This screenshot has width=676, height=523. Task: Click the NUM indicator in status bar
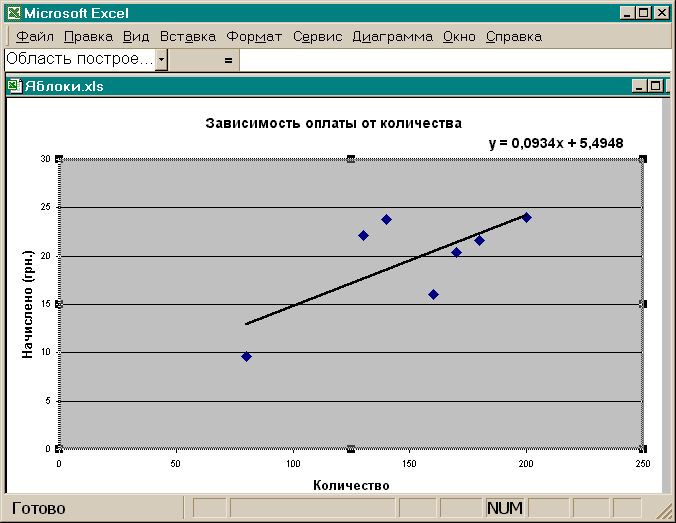click(x=504, y=508)
